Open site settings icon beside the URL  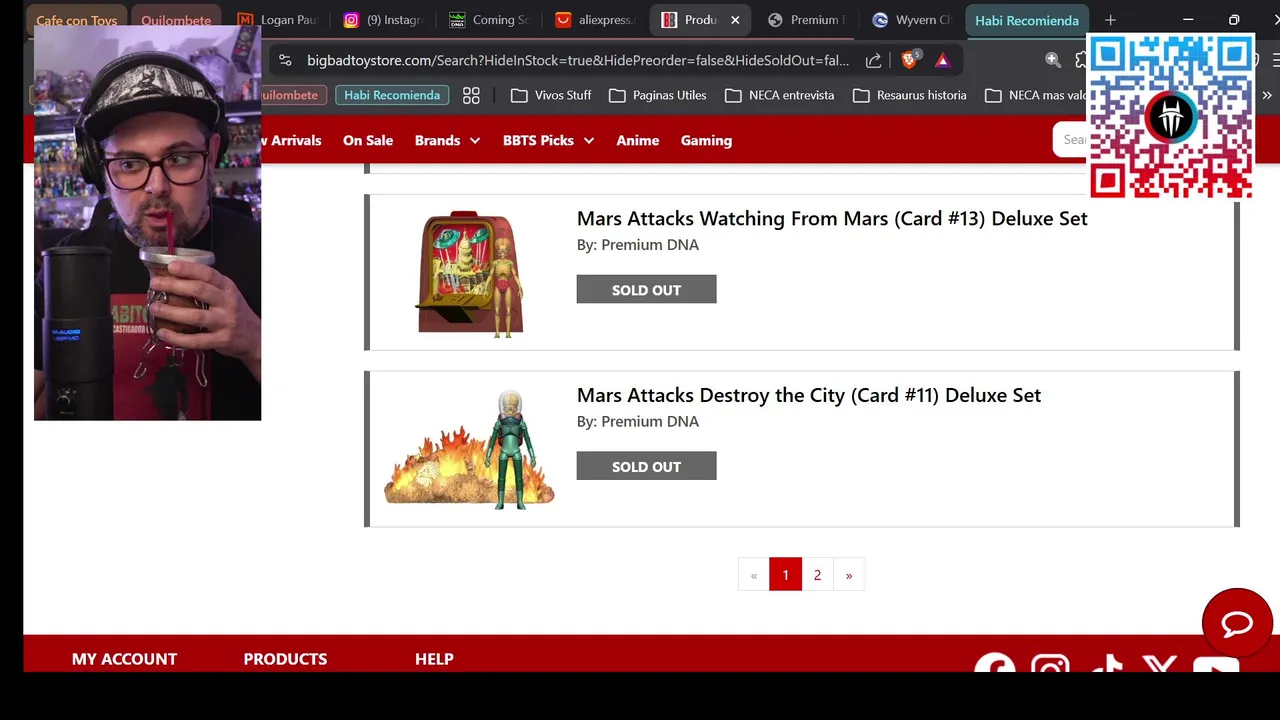pos(285,60)
